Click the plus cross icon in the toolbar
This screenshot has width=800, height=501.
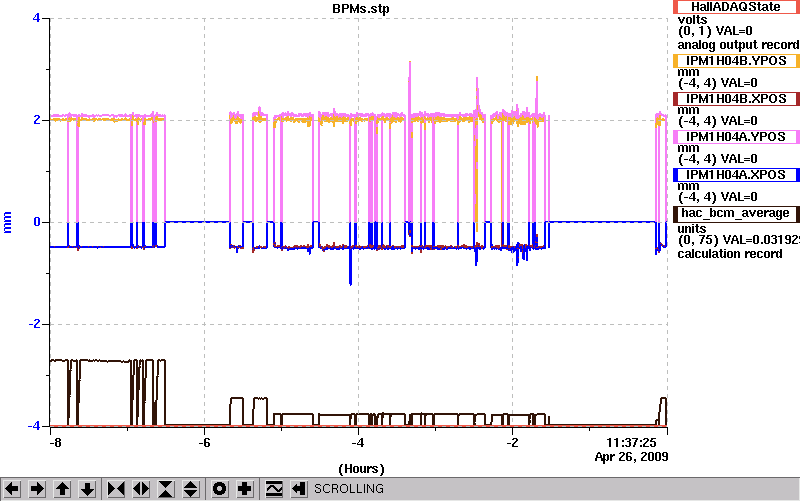pyautogui.click(x=244, y=489)
